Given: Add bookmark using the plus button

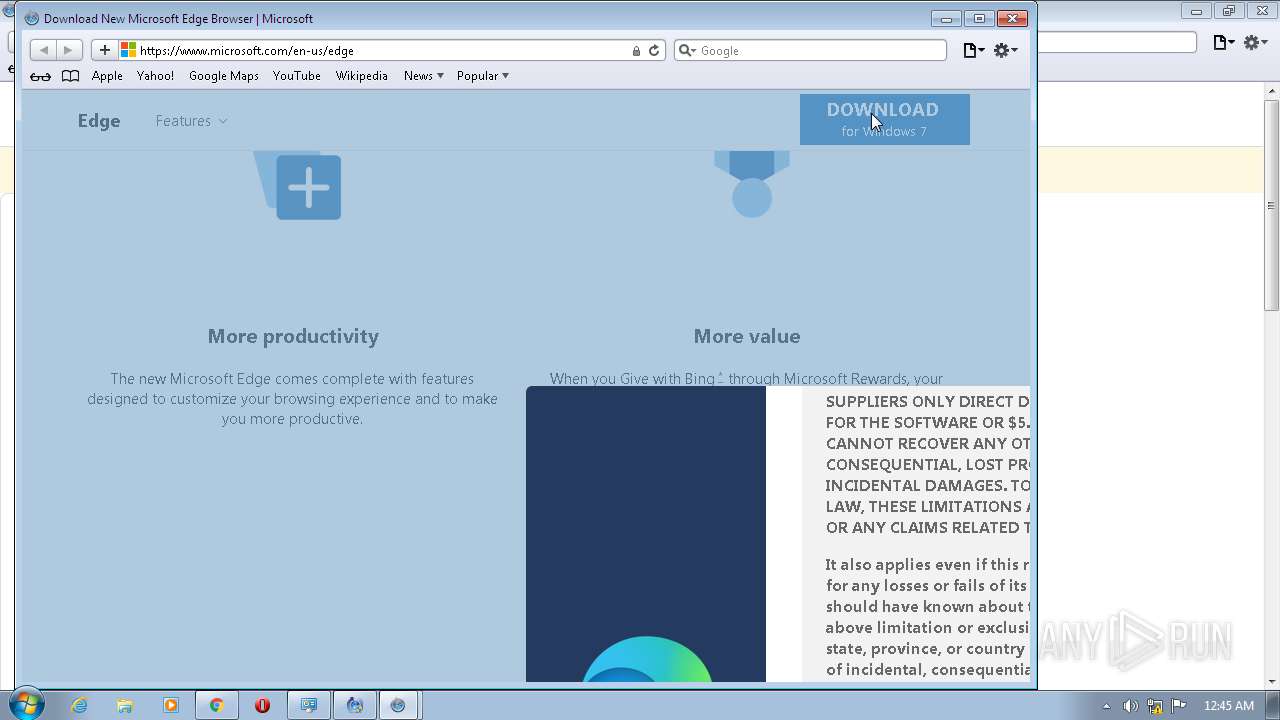Looking at the screenshot, I should coord(105,50).
